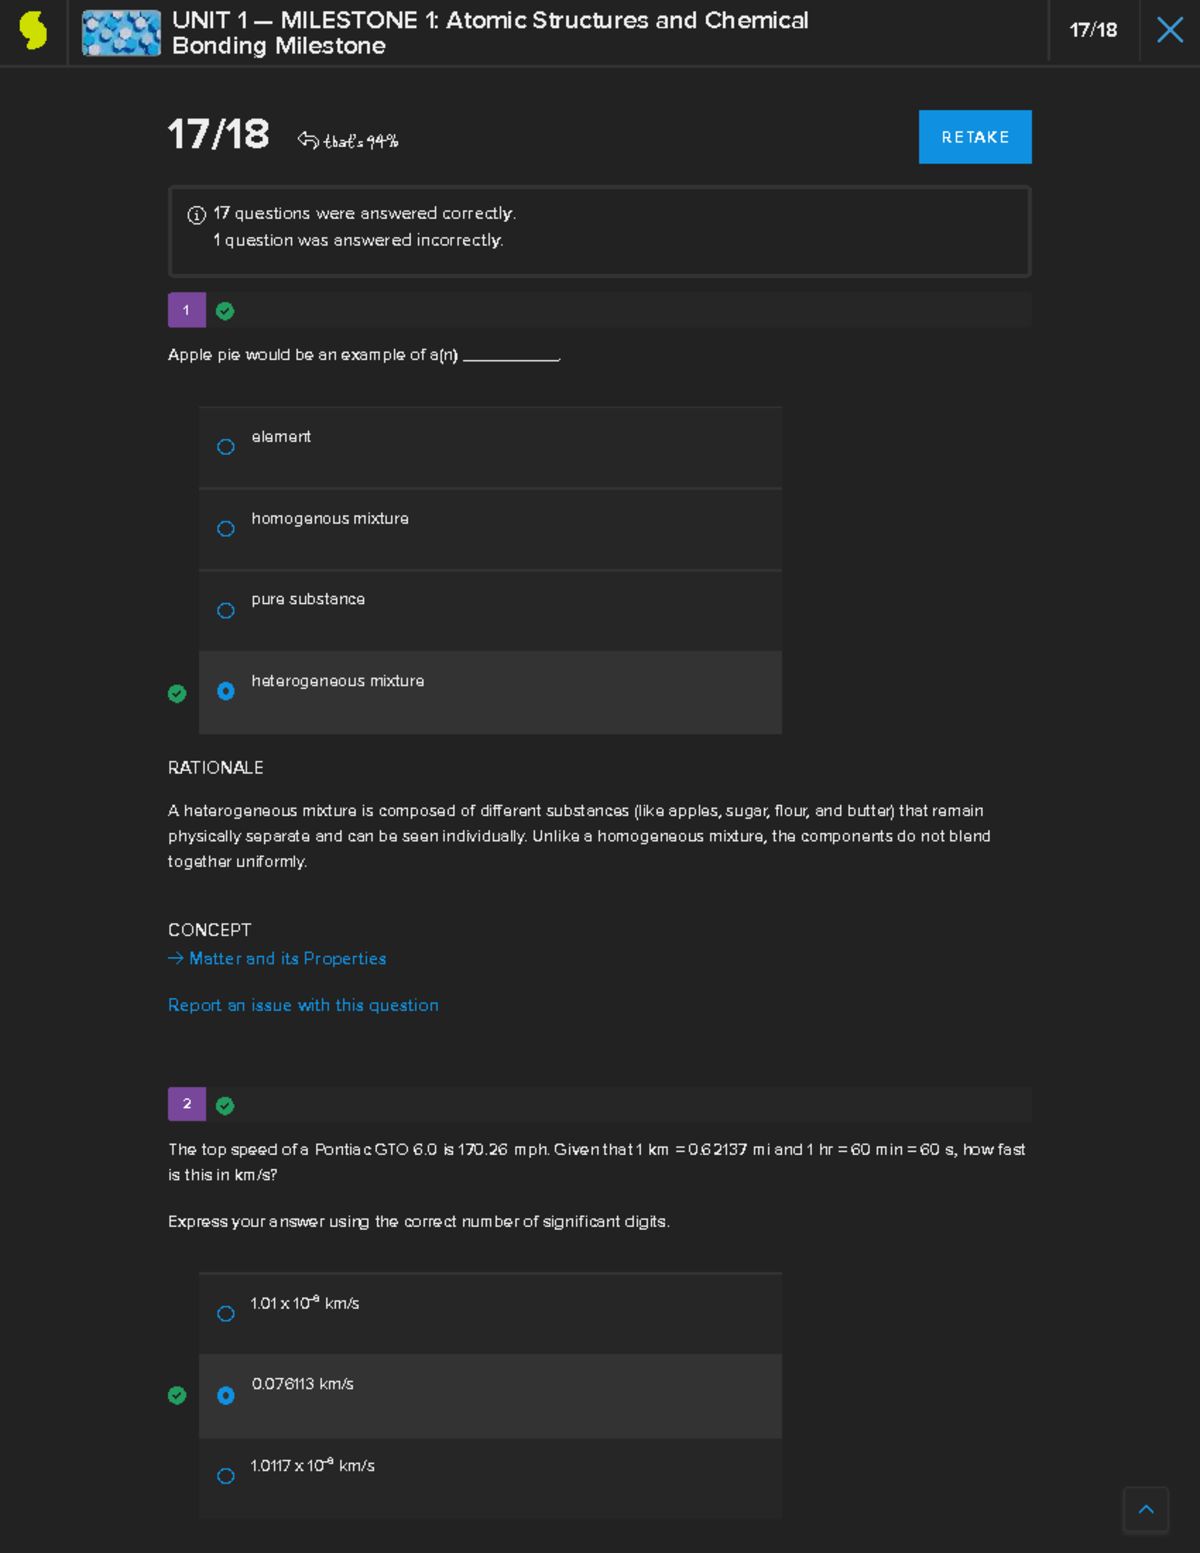1200x1553 pixels.
Task: Close the milestone results with X icon
Action: [x=1169, y=30]
